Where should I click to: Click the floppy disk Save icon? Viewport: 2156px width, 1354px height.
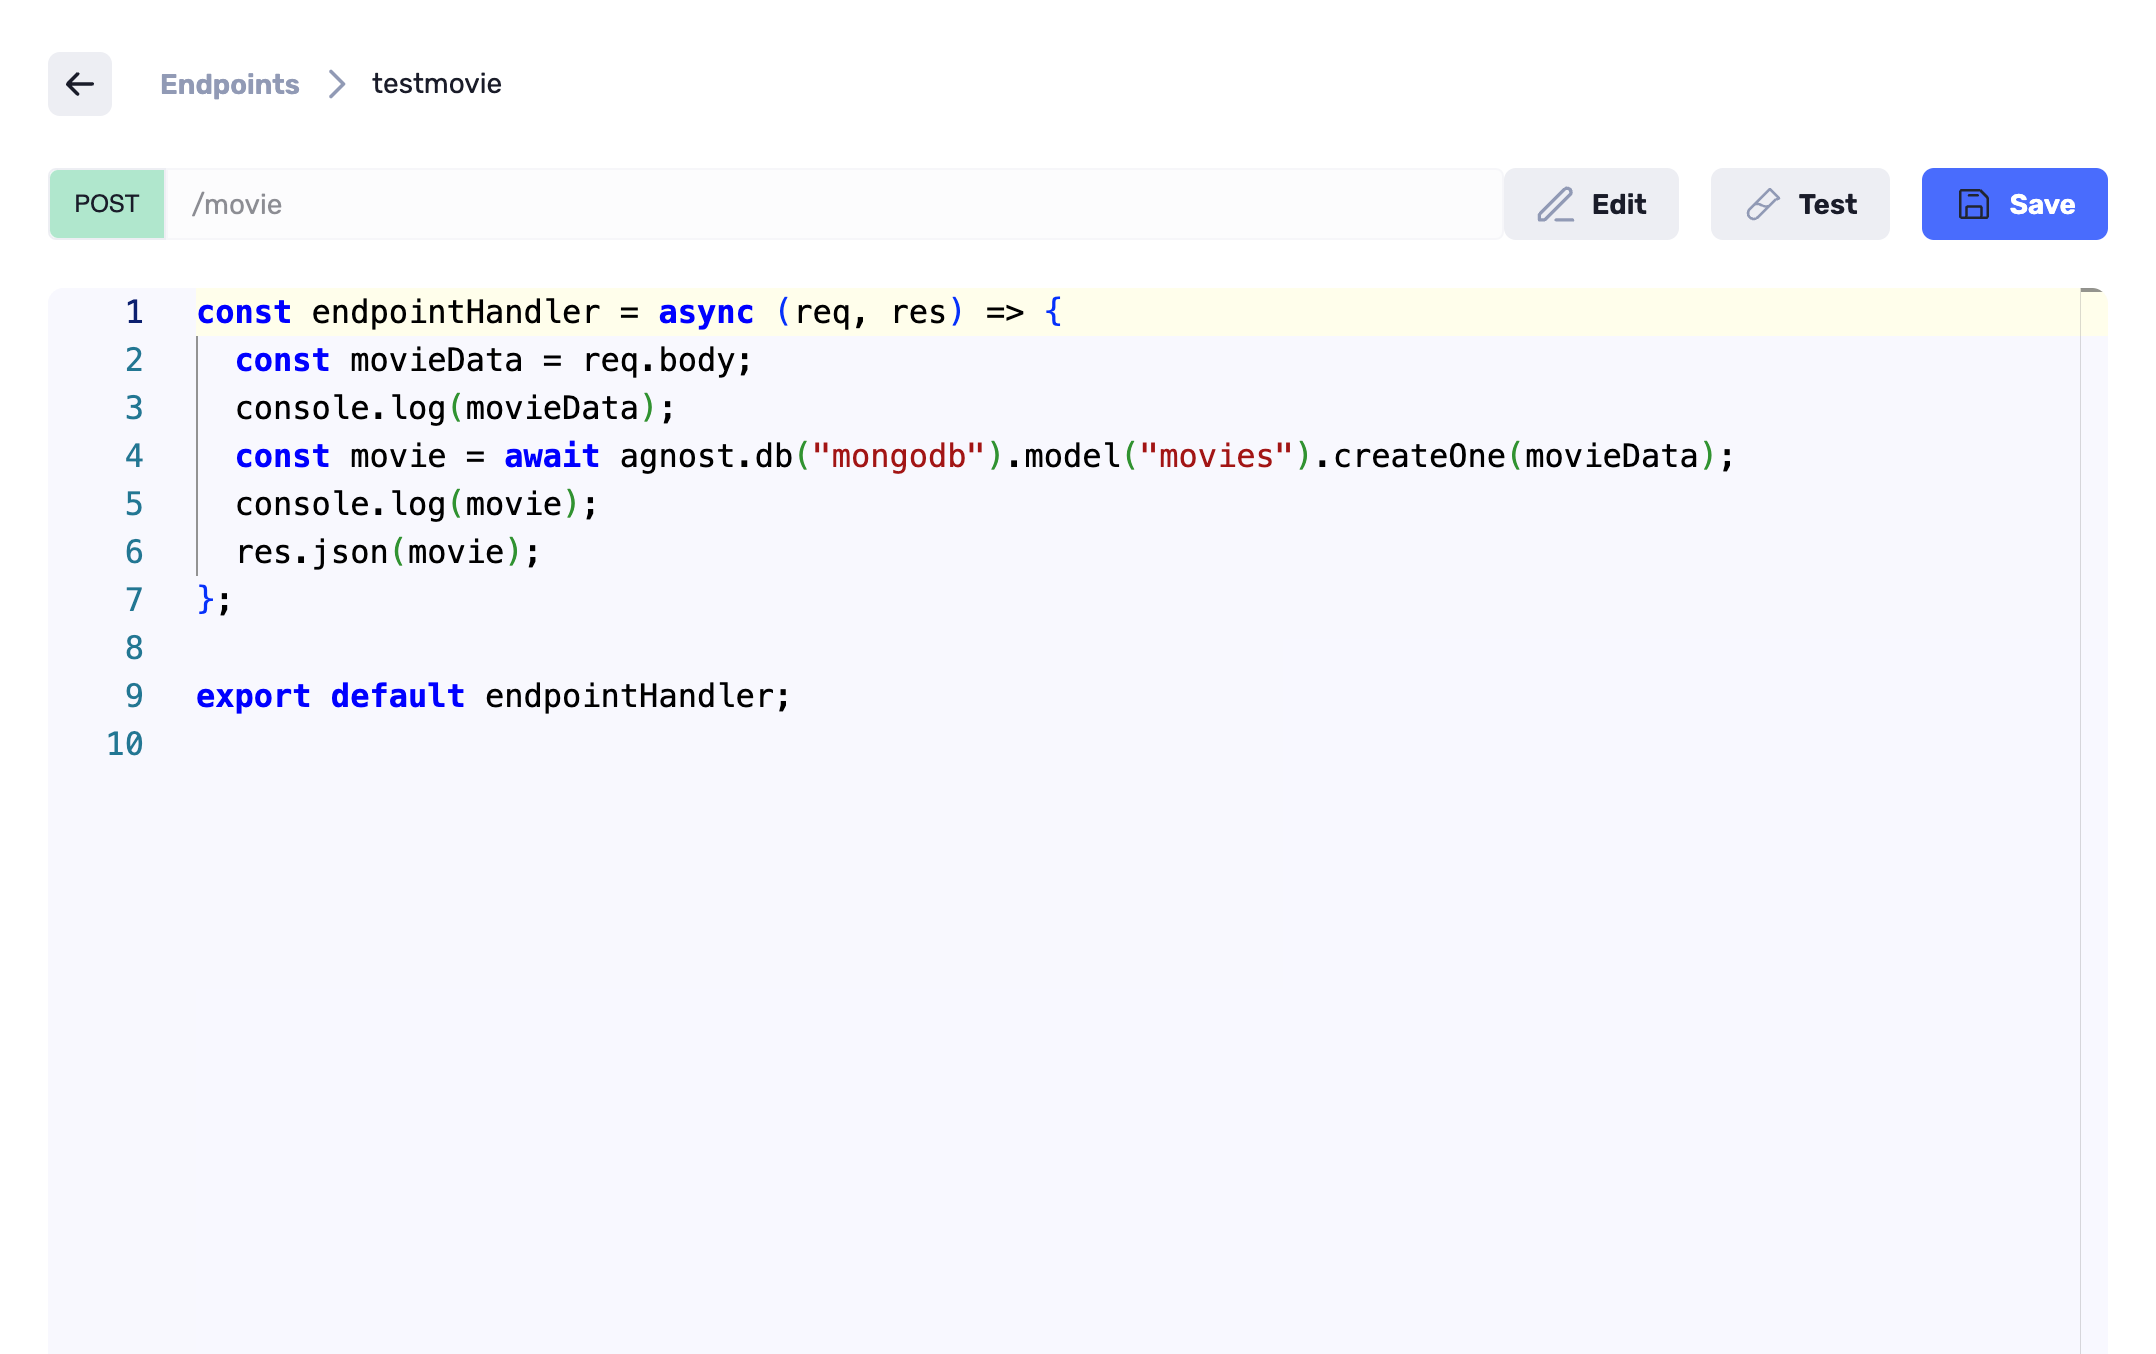tap(1973, 204)
